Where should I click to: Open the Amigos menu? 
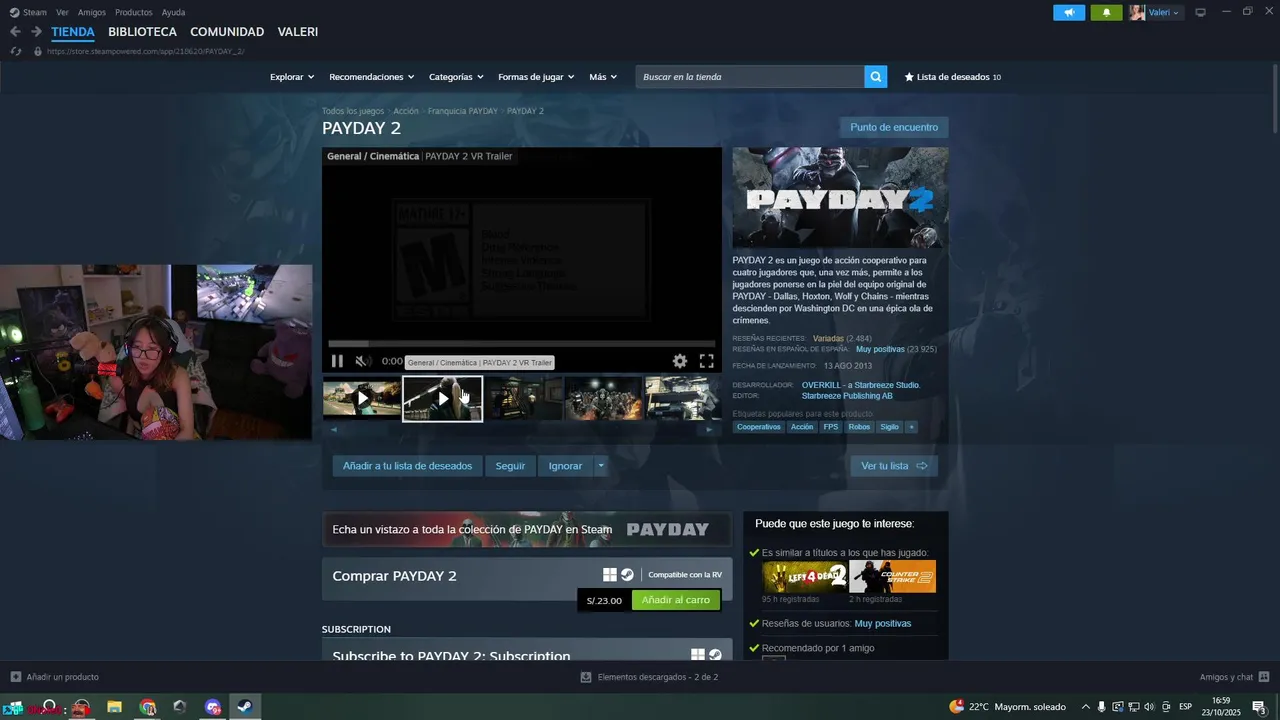(x=92, y=12)
